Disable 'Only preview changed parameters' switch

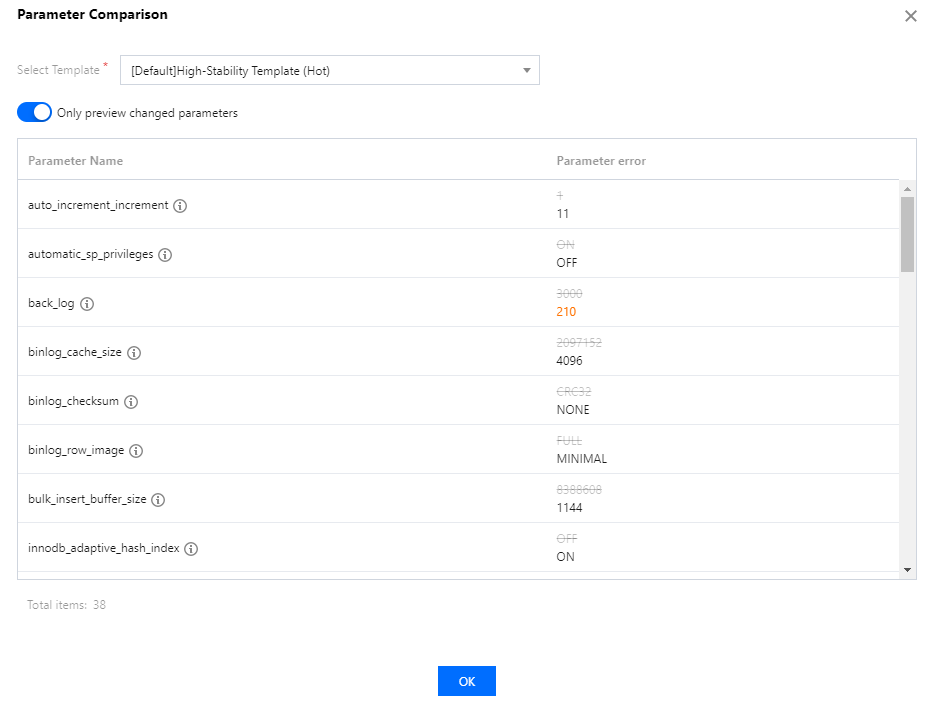(x=34, y=113)
